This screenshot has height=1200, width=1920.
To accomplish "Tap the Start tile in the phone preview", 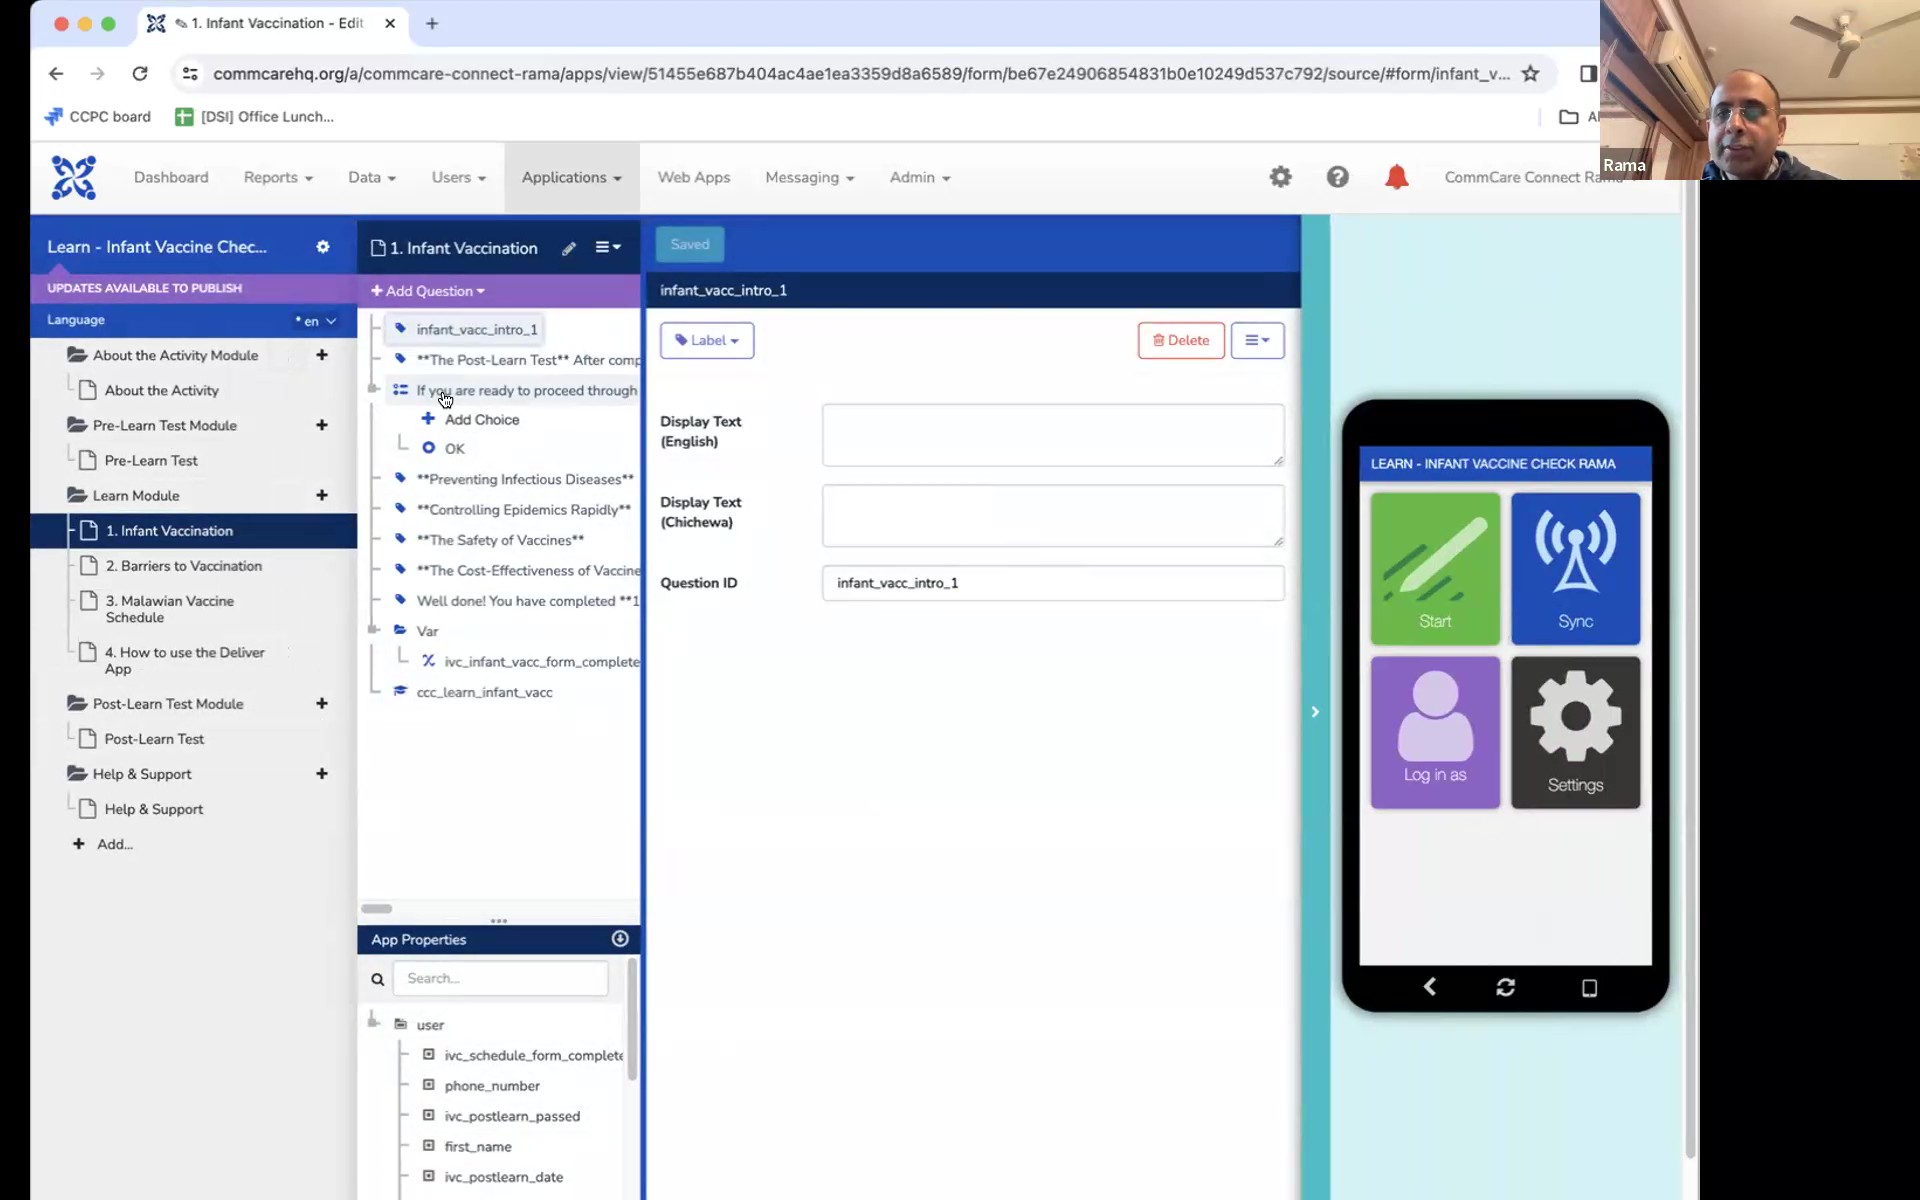I will coord(1434,568).
